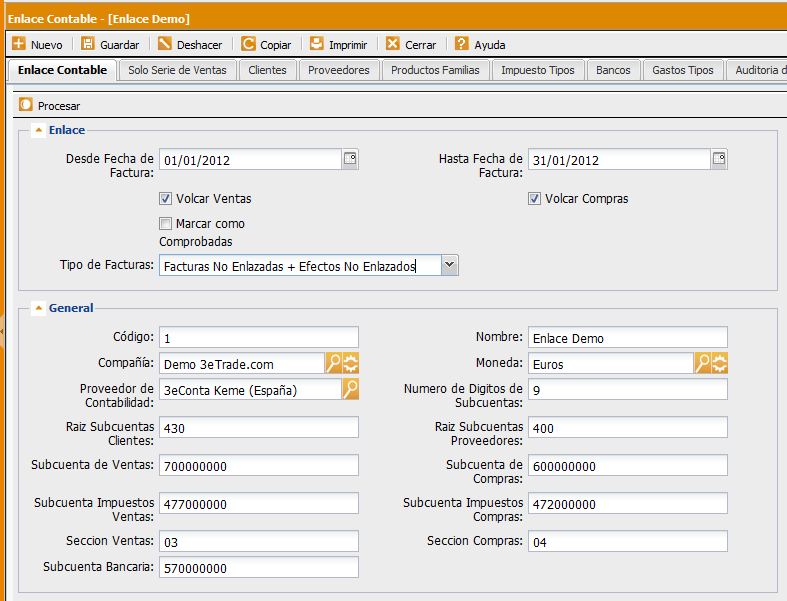Click the Nombre field with Enlace Demo

point(628,337)
